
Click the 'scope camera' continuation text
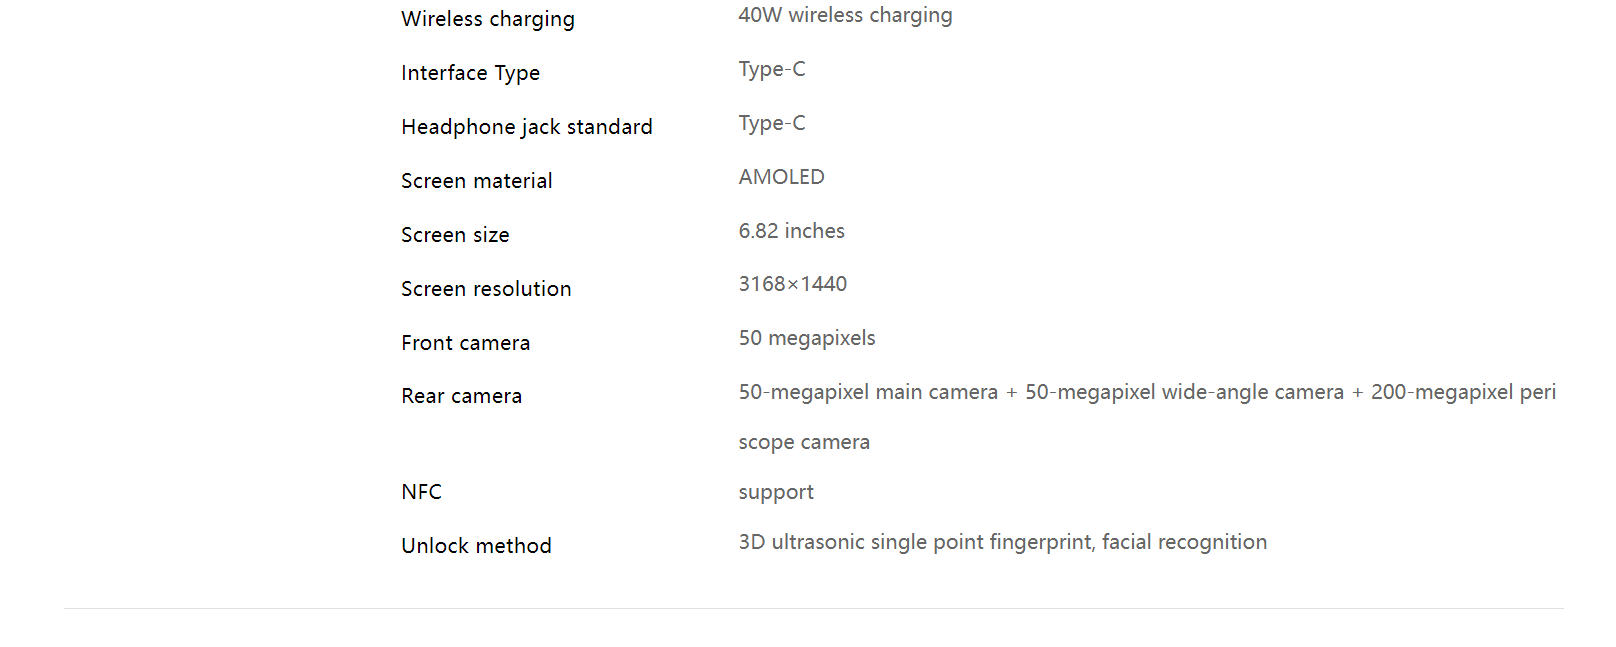click(x=804, y=442)
